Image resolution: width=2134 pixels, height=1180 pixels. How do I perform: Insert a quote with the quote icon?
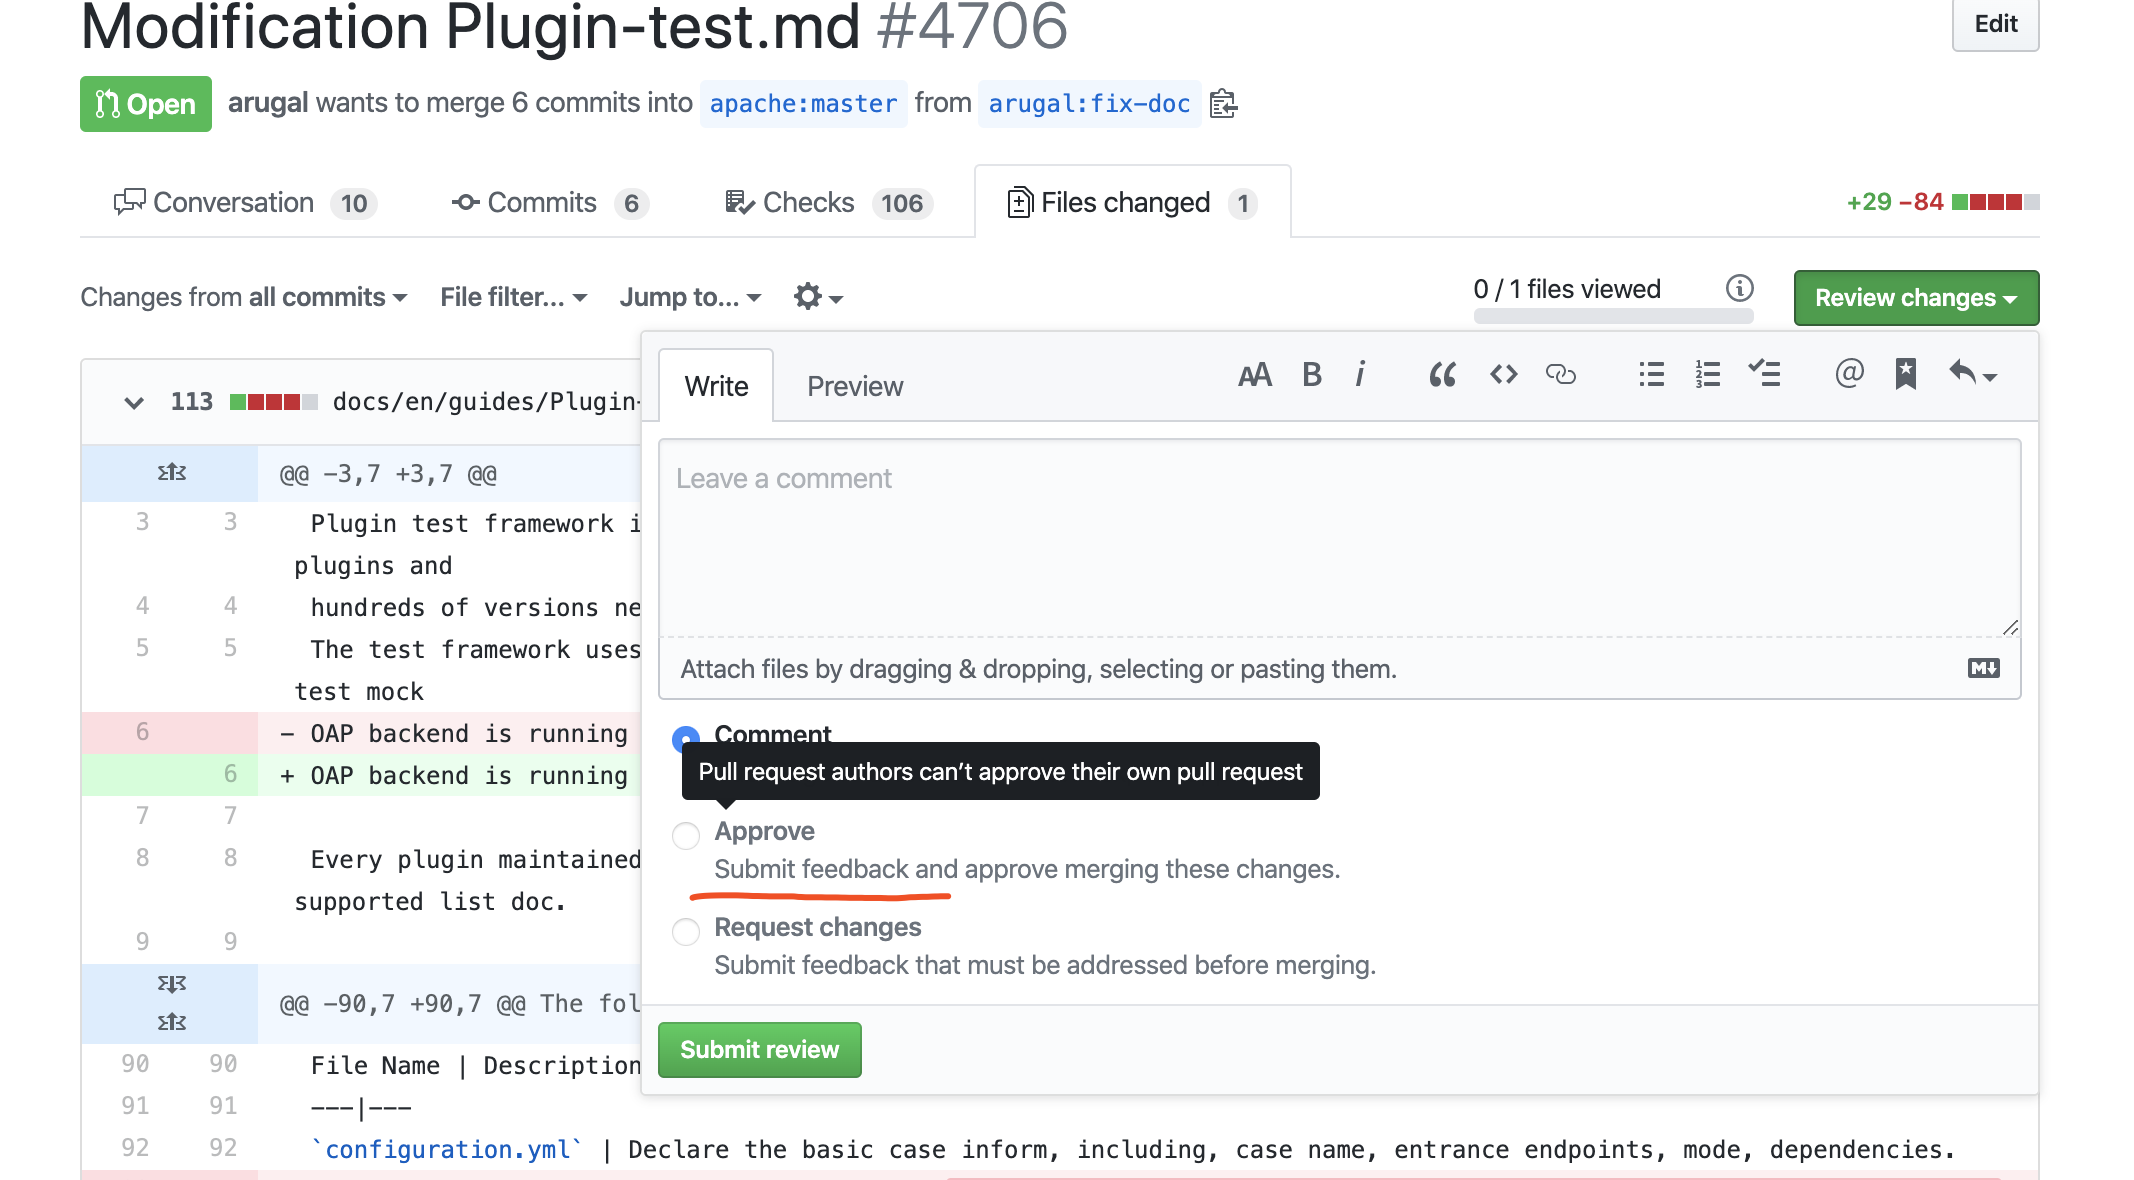click(1442, 375)
